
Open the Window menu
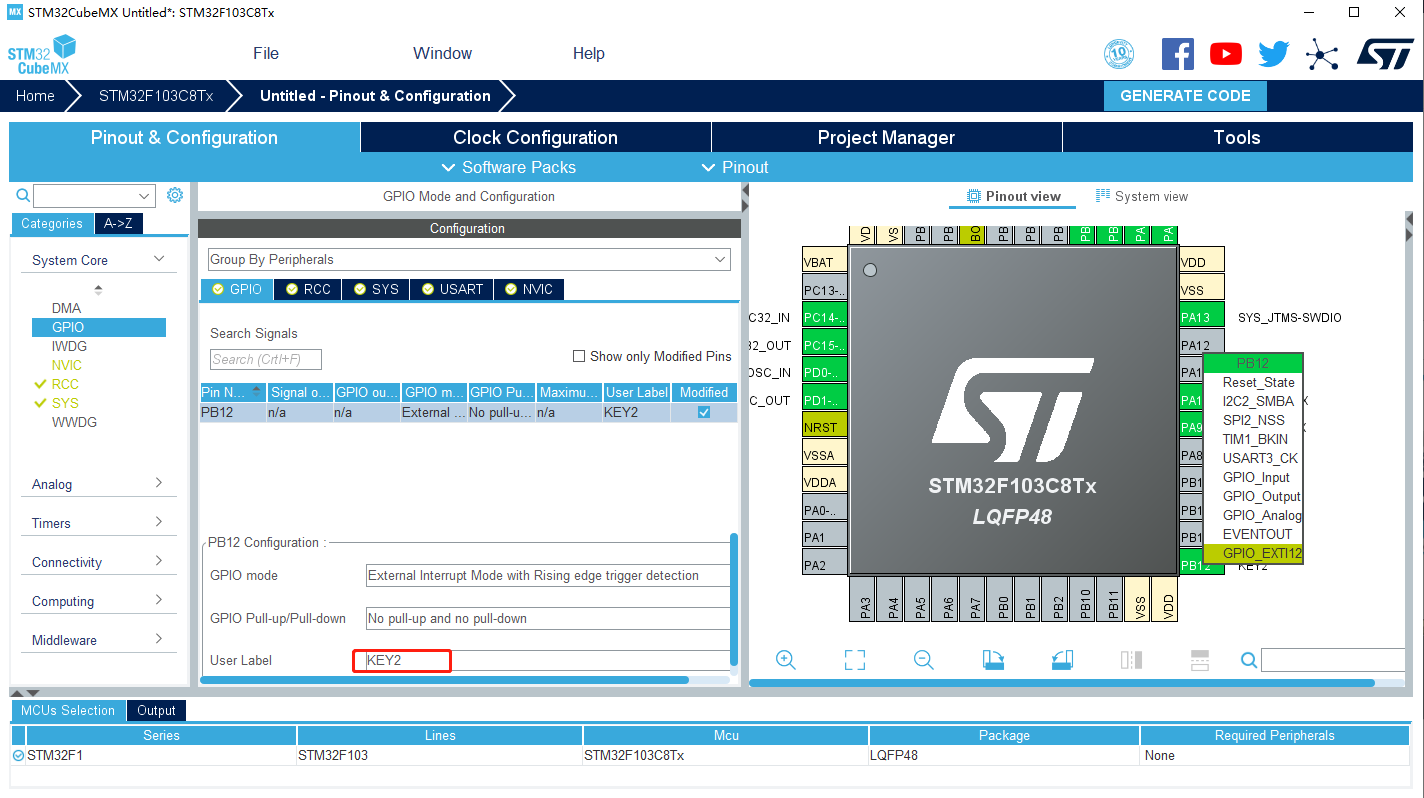click(442, 54)
